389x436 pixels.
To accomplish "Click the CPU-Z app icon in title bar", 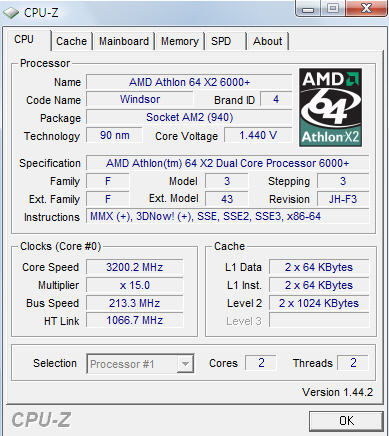I will (10, 13).
